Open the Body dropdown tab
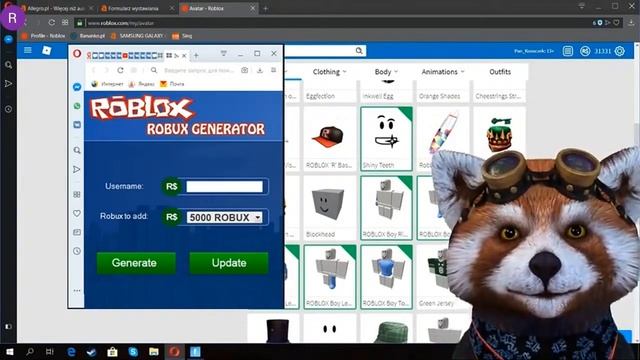This screenshot has width=640, height=360. tap(386, 72)
